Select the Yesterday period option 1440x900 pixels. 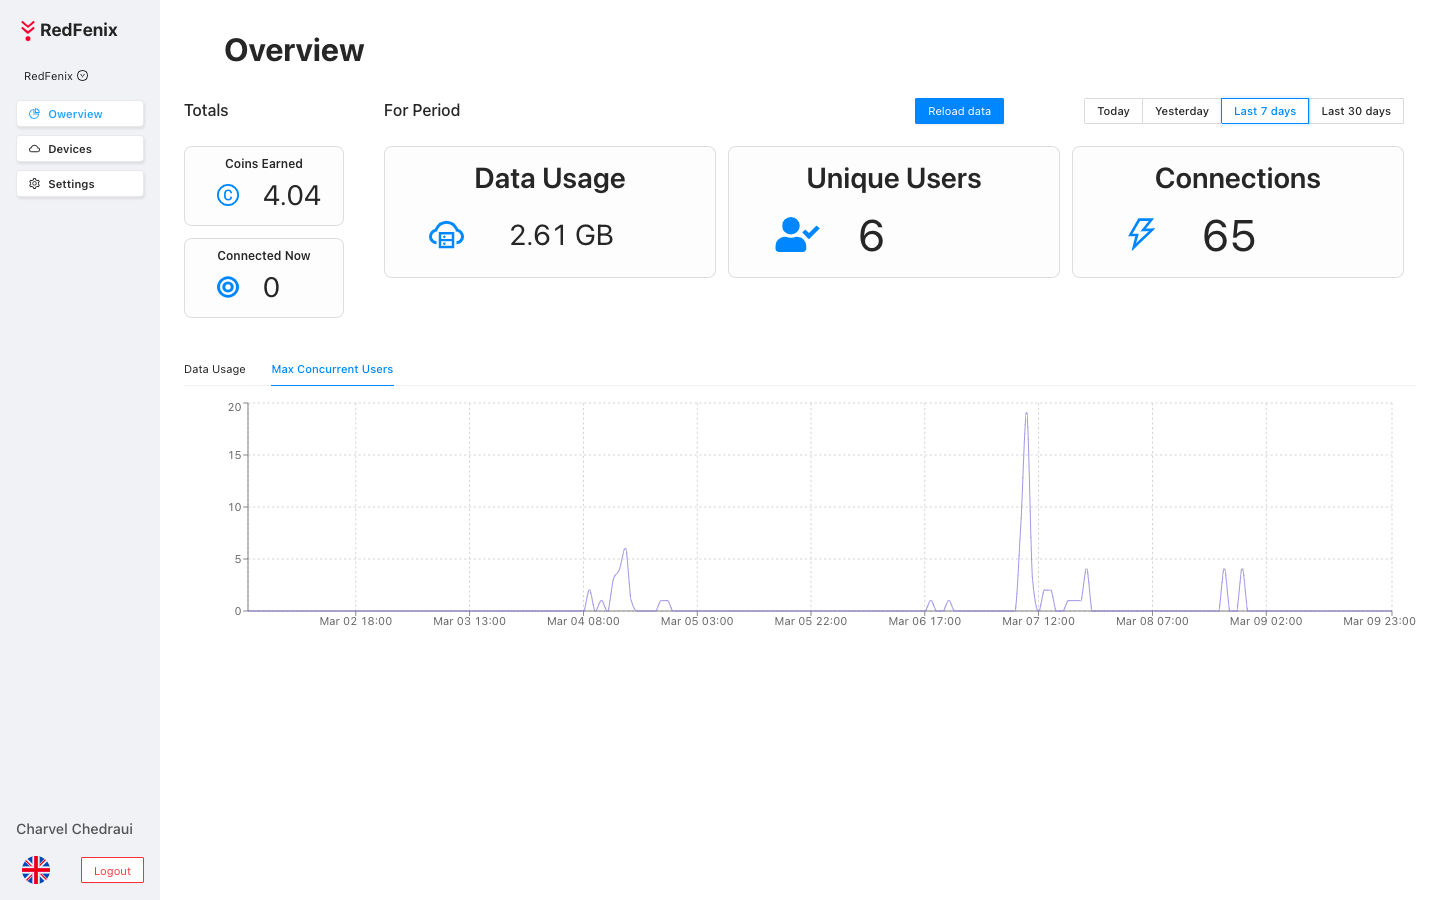[x=1182, y=111]
